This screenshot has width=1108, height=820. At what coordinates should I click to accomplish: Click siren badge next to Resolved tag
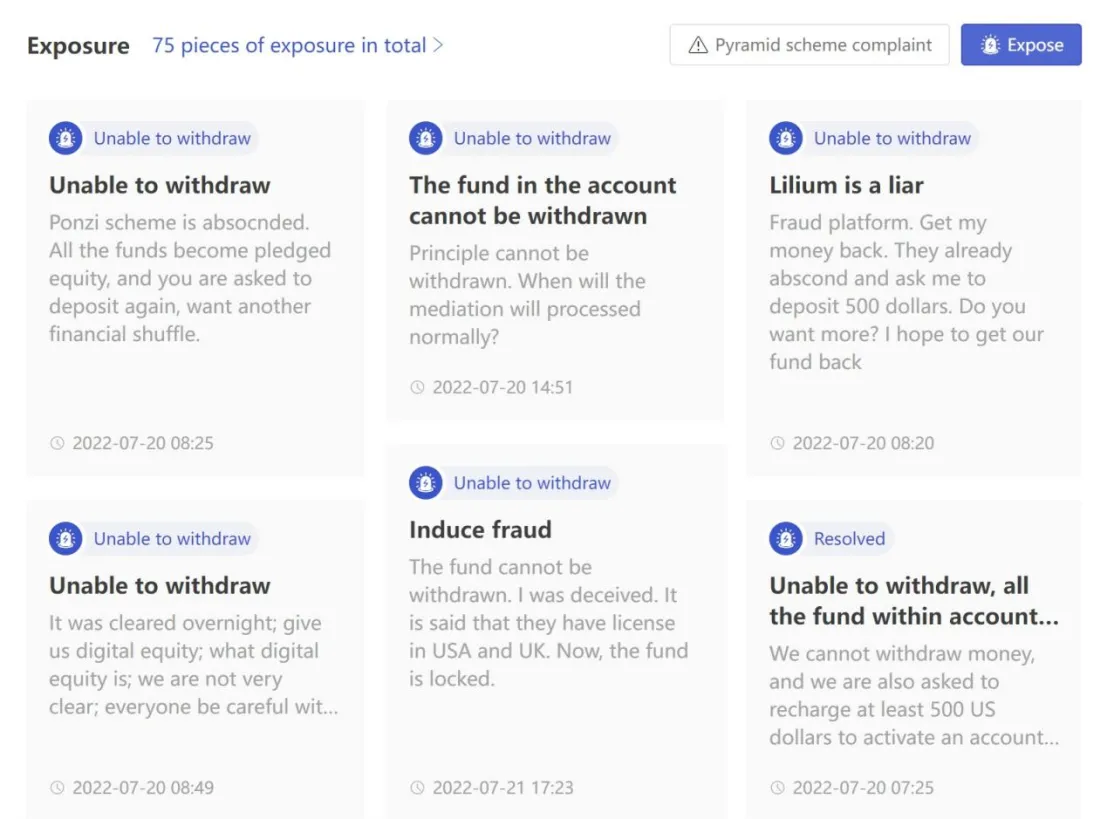786,539
